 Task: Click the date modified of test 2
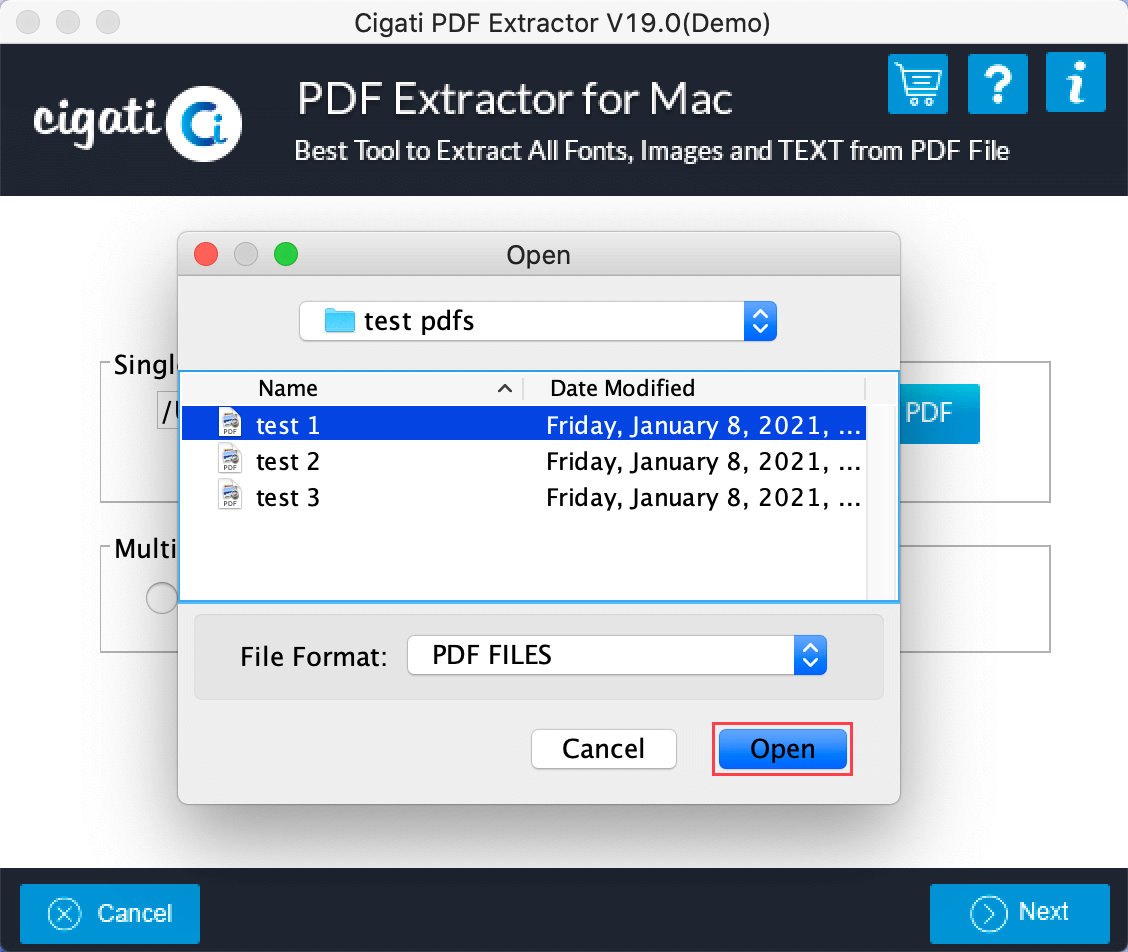pos(704,461)
